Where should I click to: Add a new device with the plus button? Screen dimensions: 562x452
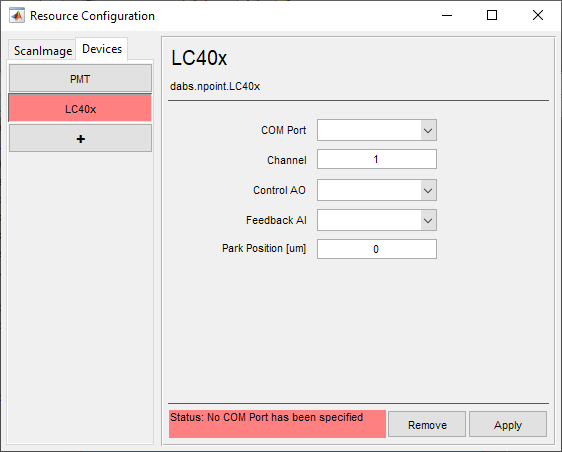coord(80,138)
